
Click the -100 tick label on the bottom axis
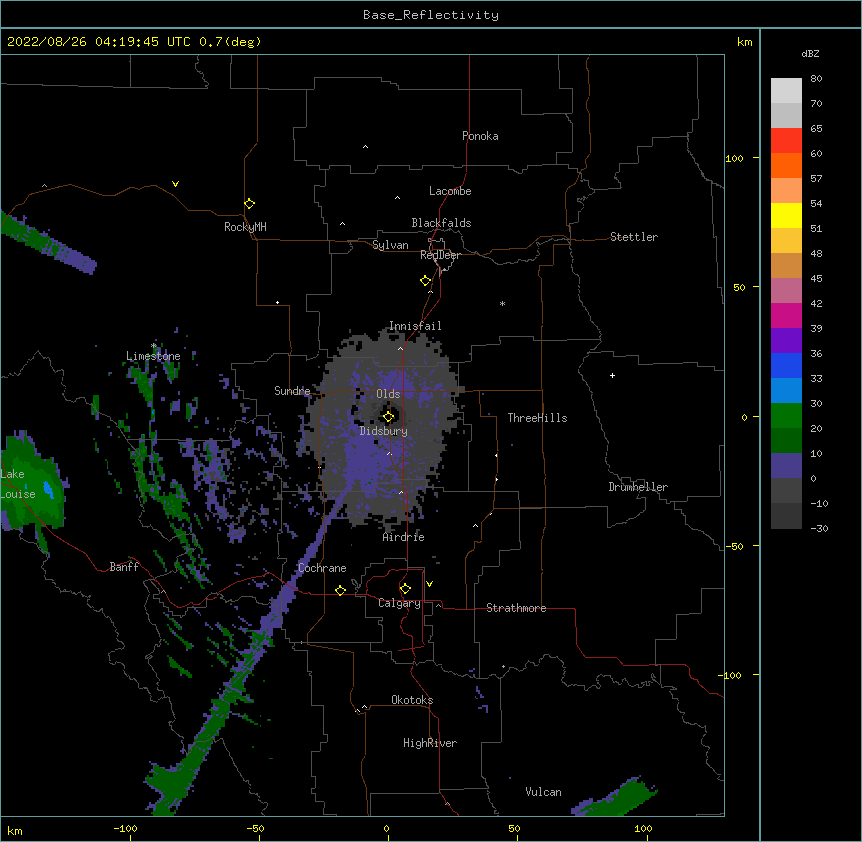point(125,828)
